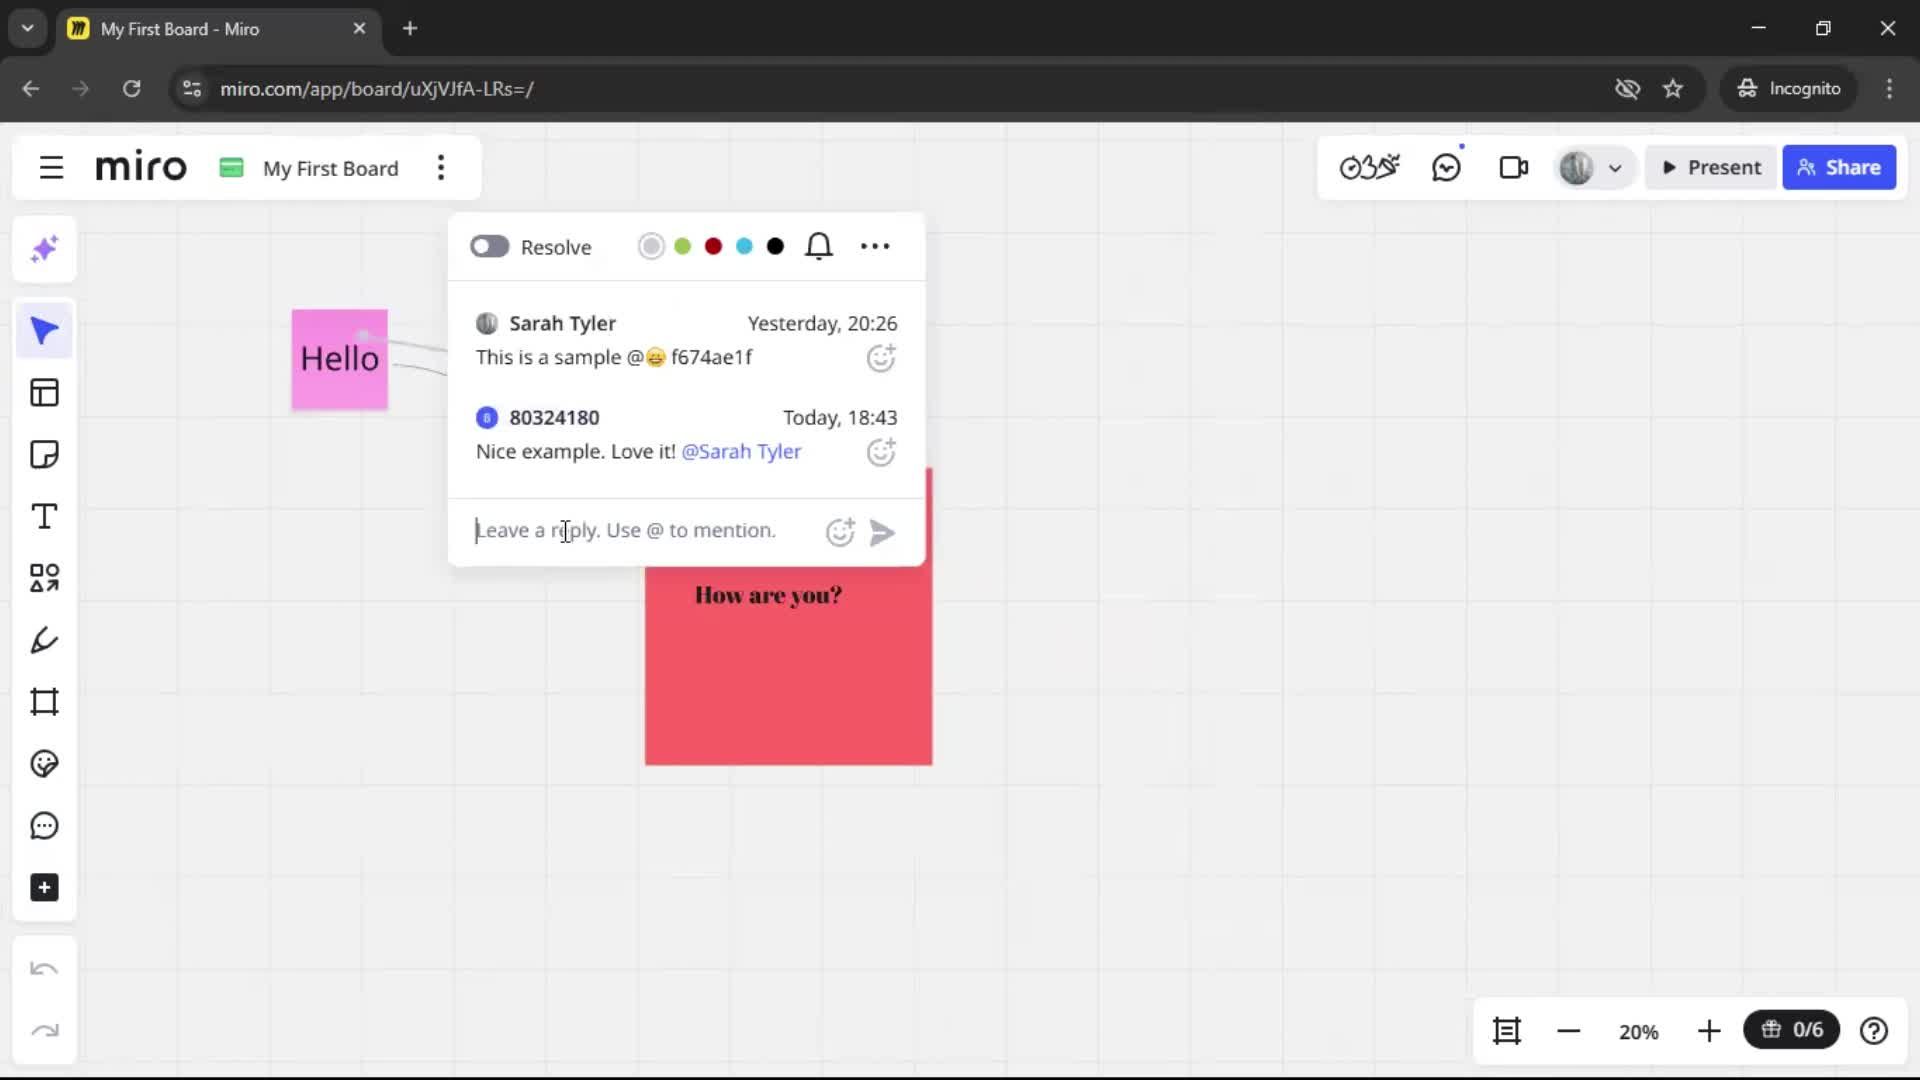This screenshot has height=1080, width=1920.
Task: Toggle the Resolve switch
Action: (490, 246)
